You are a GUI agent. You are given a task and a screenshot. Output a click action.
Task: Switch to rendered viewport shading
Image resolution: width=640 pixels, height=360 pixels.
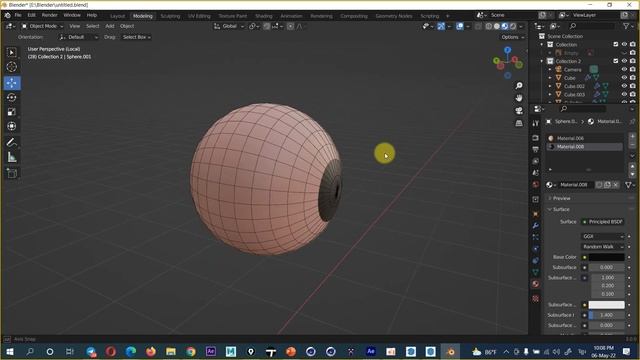coord(513,26)
